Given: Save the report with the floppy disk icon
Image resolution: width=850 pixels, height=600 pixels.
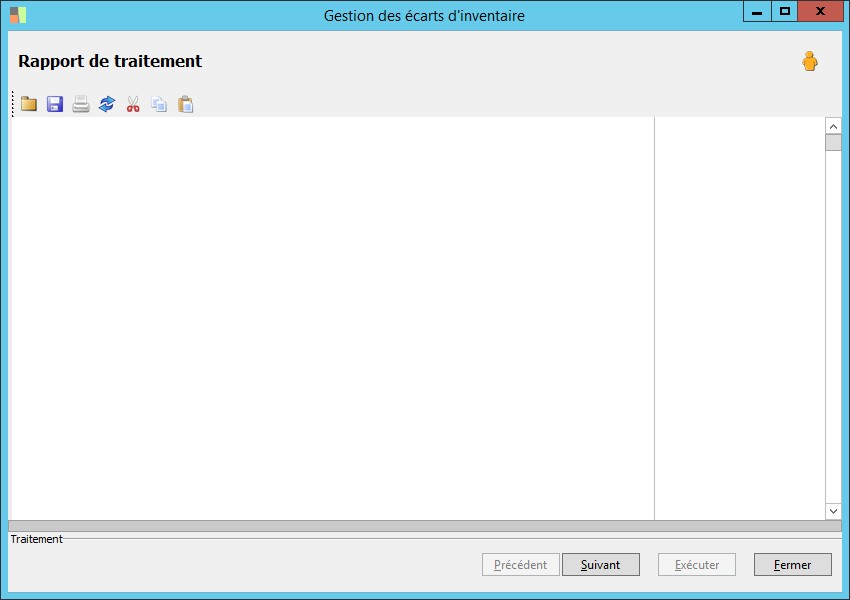Looking at the screenshot, I should tap(55, 104).
